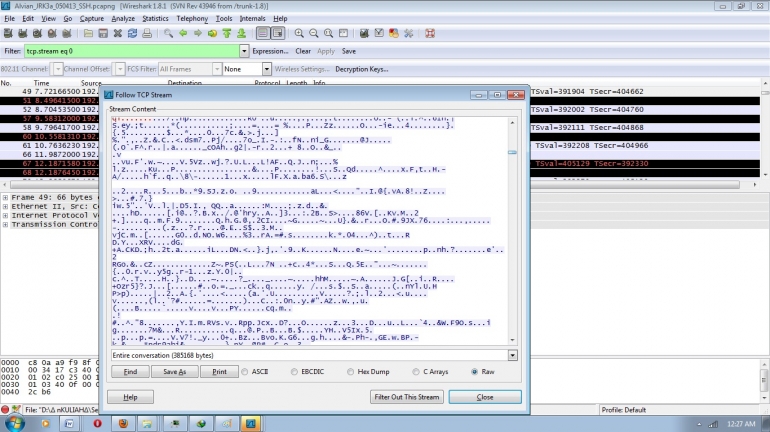Jump to first packet icon
Image resolution: width=770 pixels, height=432 pixels.
pyautogui.click(x=227, y=33)
